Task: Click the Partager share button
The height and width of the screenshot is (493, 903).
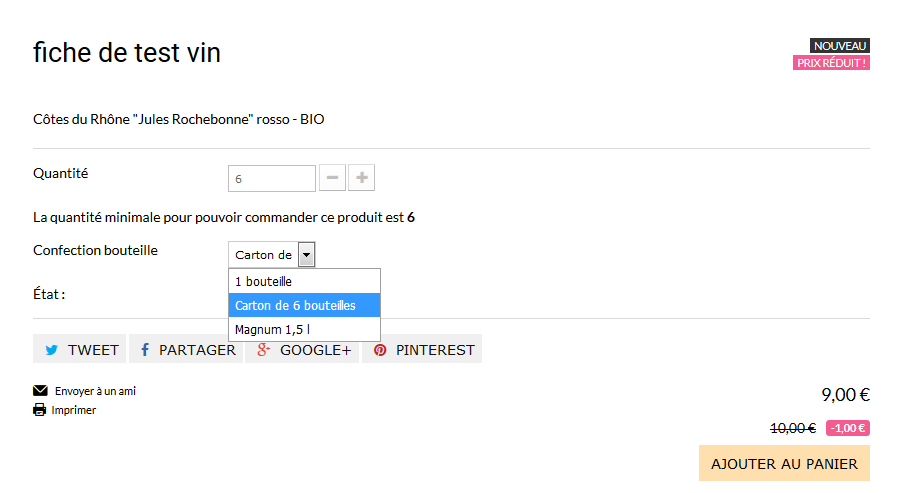Action: pos(186,349)
